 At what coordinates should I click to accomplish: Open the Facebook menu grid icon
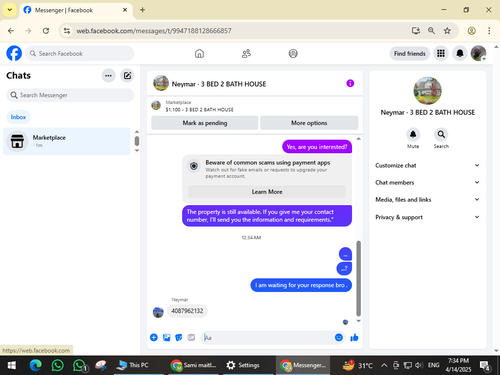click(x=441, y=53)
